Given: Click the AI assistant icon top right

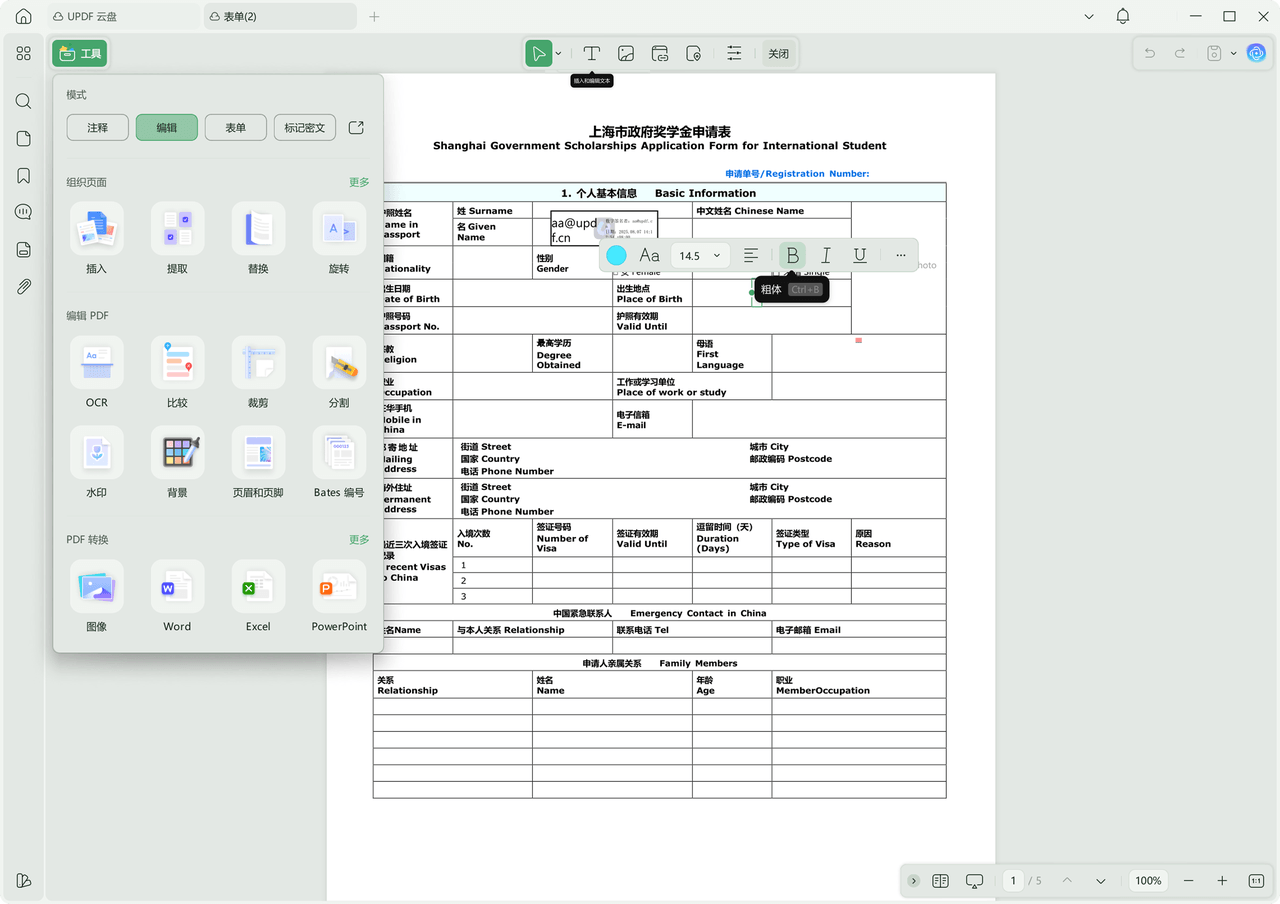Looking at the screenshot, I should (1256, 53).
